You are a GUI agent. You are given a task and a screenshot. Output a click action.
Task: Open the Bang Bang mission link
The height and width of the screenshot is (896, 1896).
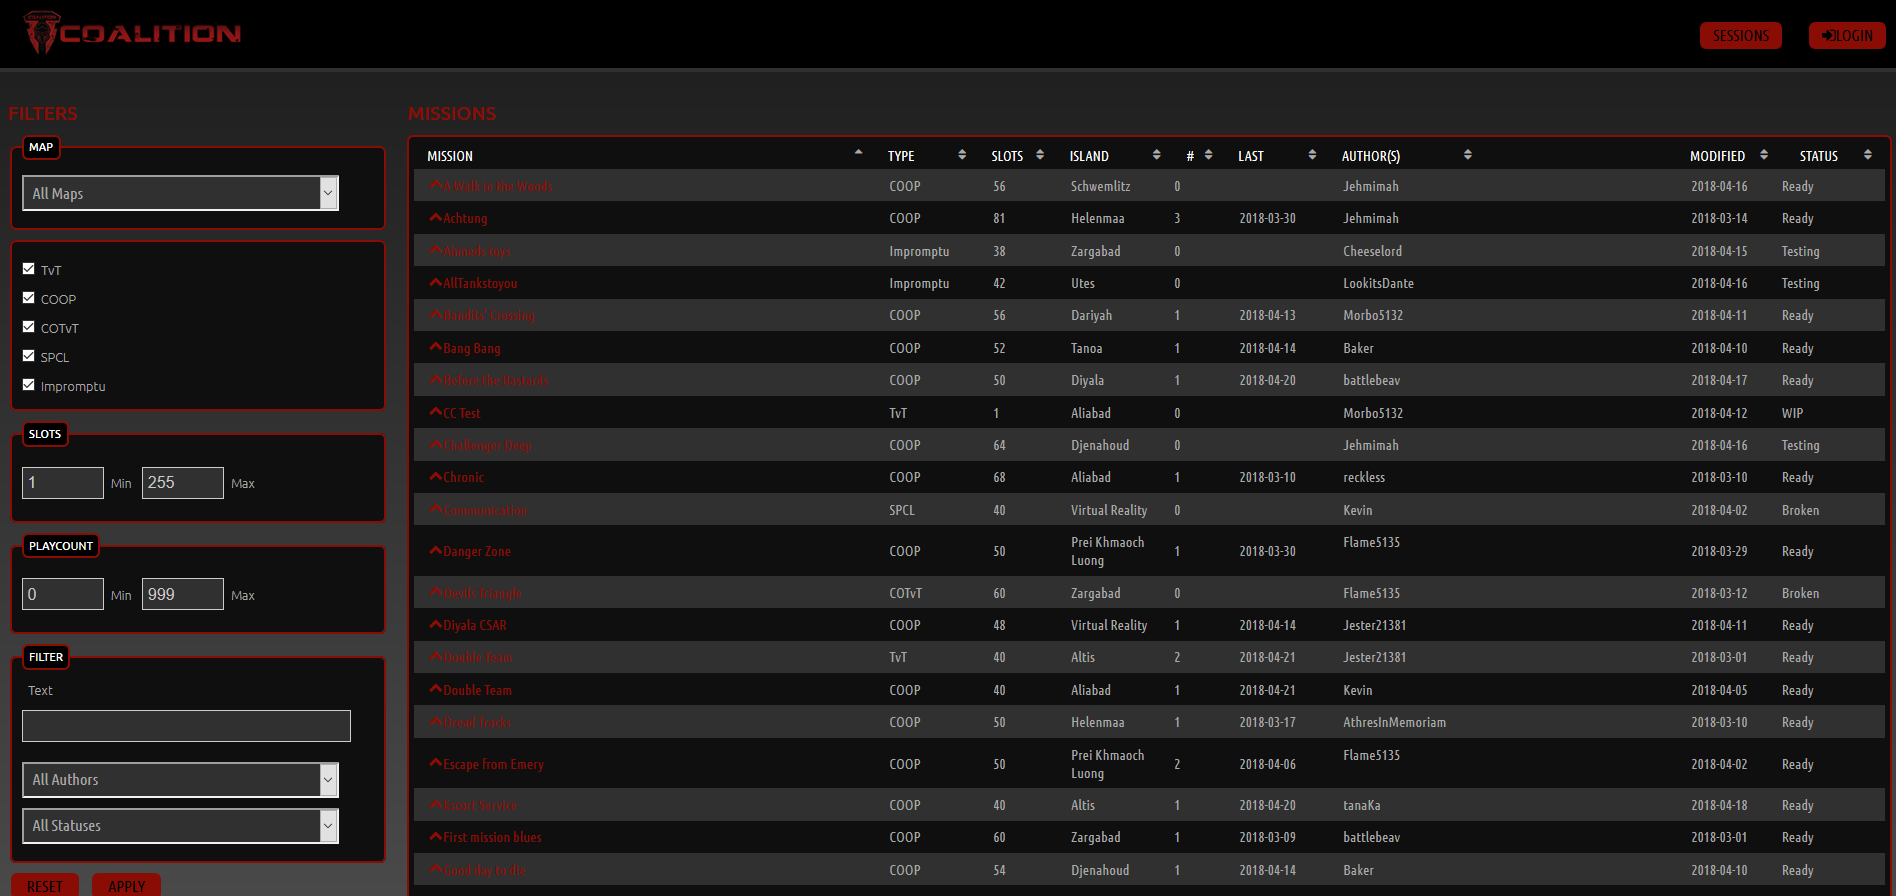coord(471,348)
